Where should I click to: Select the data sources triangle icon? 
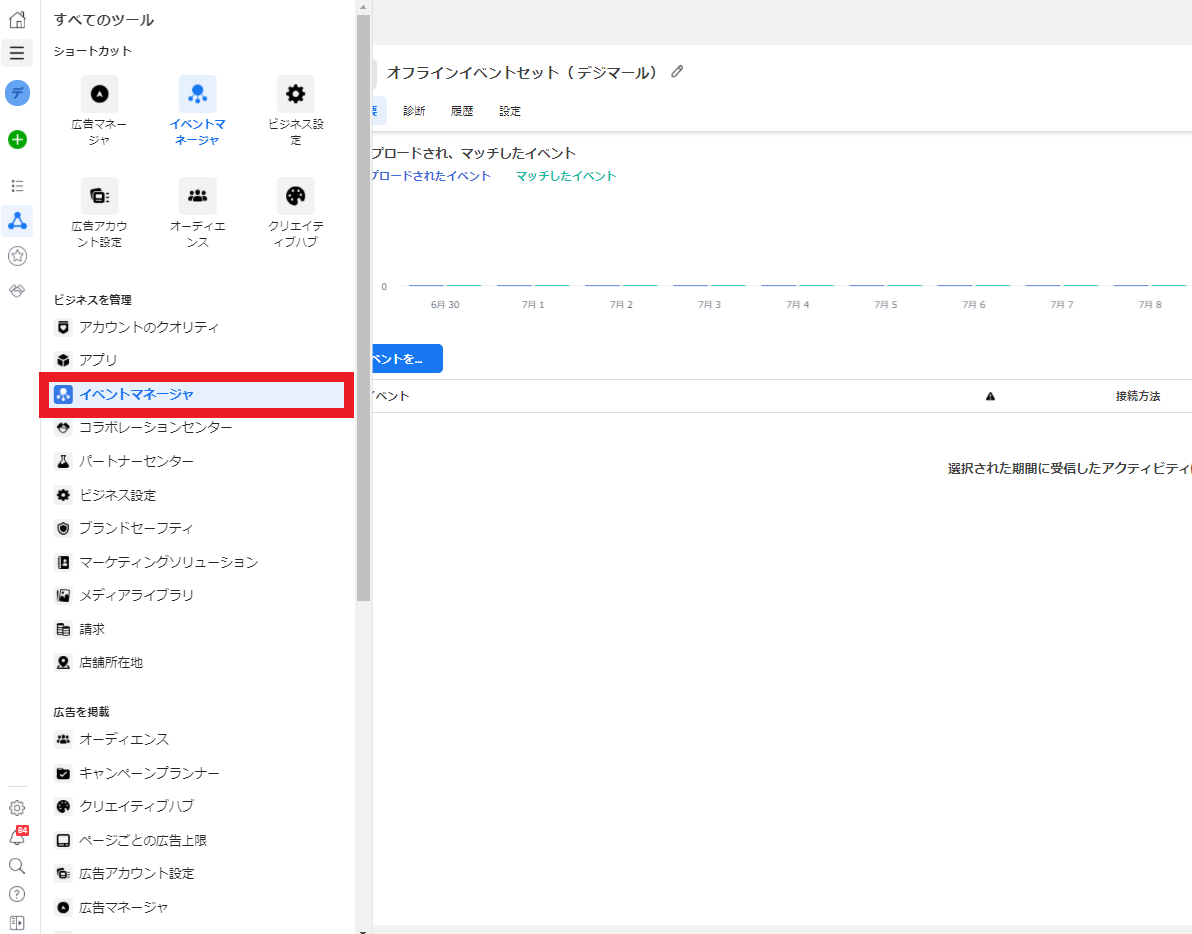tap(17, 221)
